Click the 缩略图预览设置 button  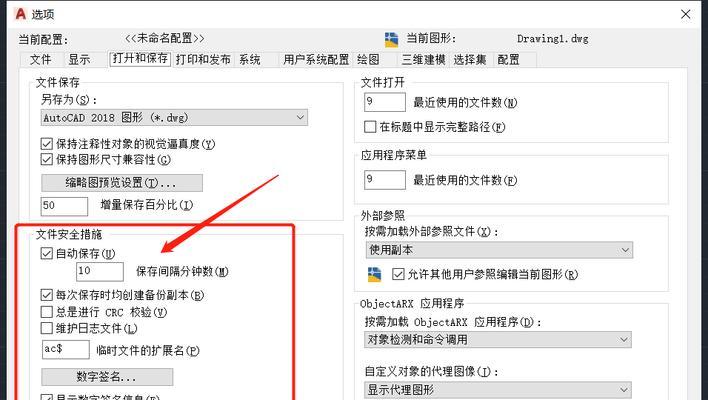pyautogui.click(x=122, y=183)
